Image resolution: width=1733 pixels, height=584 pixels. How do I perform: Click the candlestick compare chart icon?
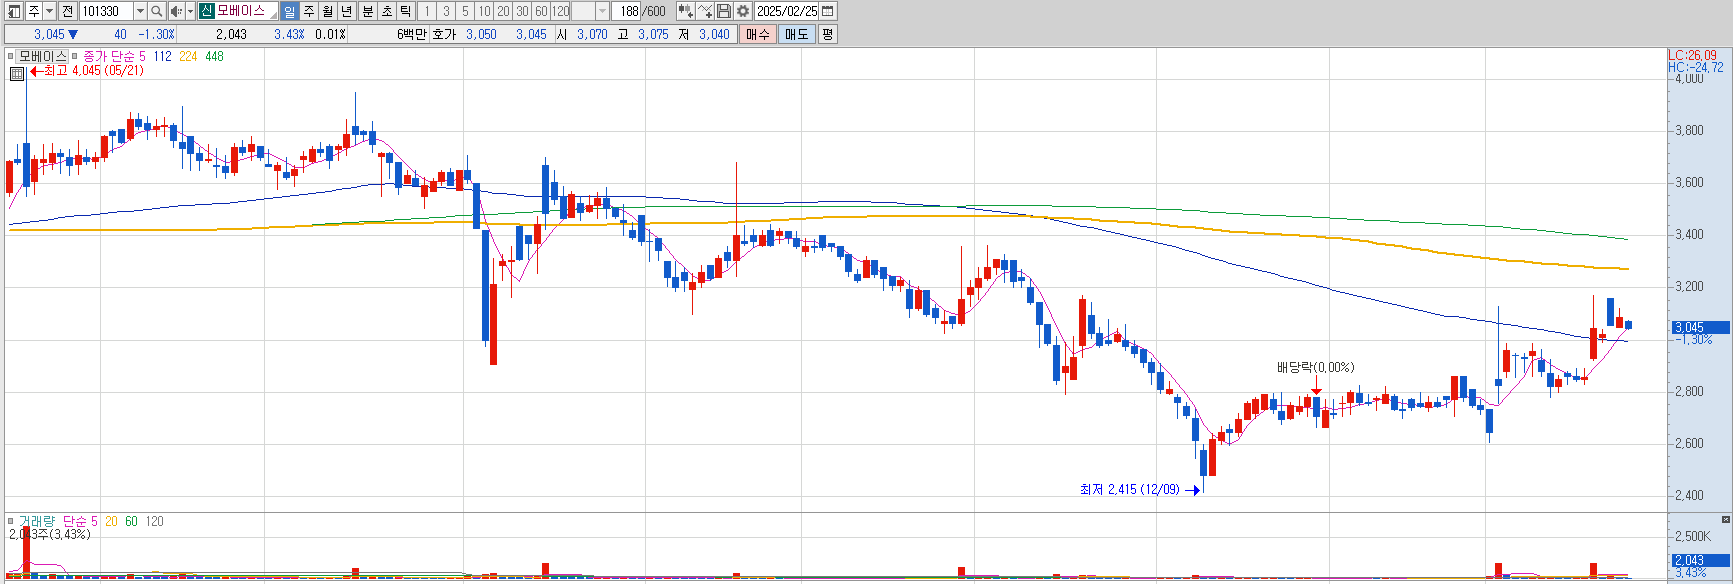pos(685,11)
